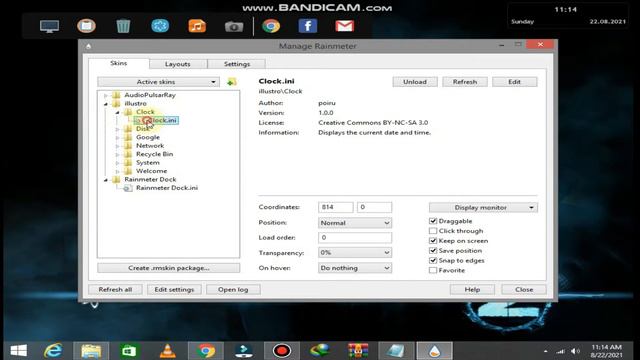Open the clipboard notes dock icon
This screenshot has height=360, width=640.
87,26
